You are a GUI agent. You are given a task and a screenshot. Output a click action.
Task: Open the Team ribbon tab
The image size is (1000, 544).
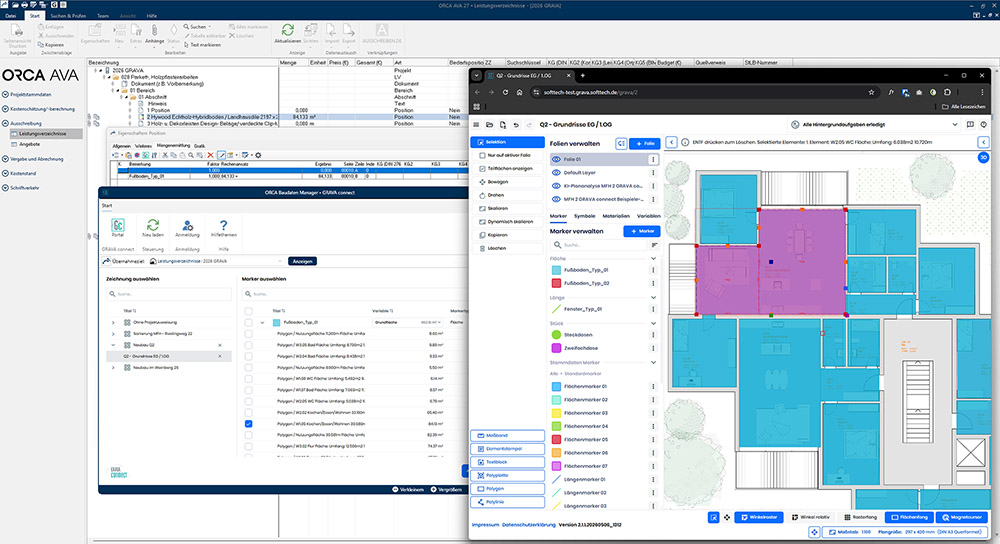(x=103, y=16)
